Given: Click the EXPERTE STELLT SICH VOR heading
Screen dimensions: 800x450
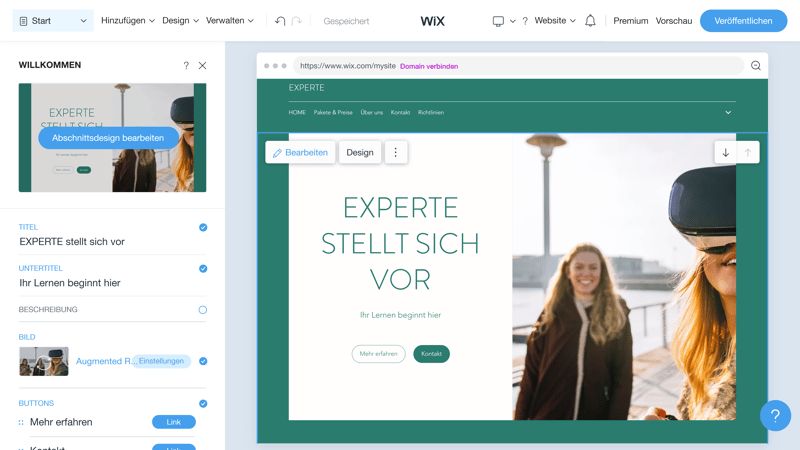Looking at the screenshot, I should [400, 243].
